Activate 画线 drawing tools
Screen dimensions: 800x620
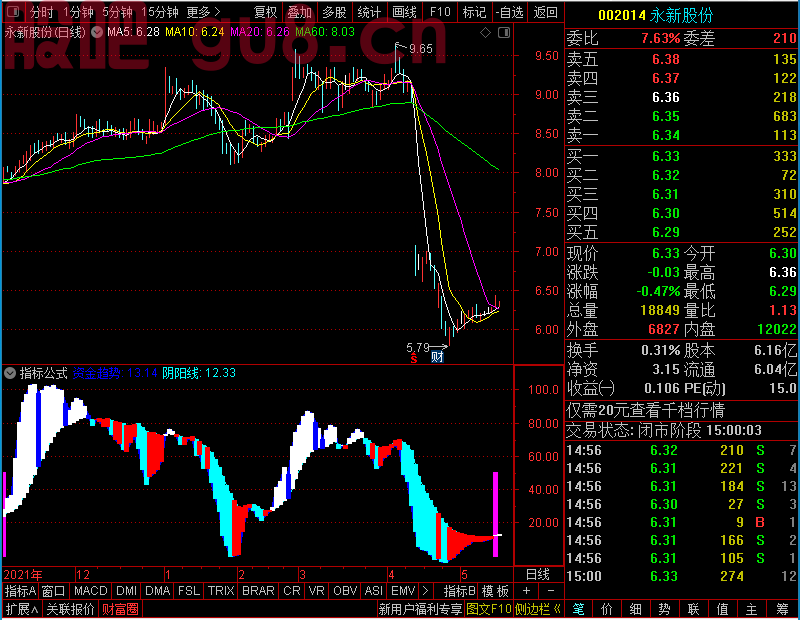(404, 12)
